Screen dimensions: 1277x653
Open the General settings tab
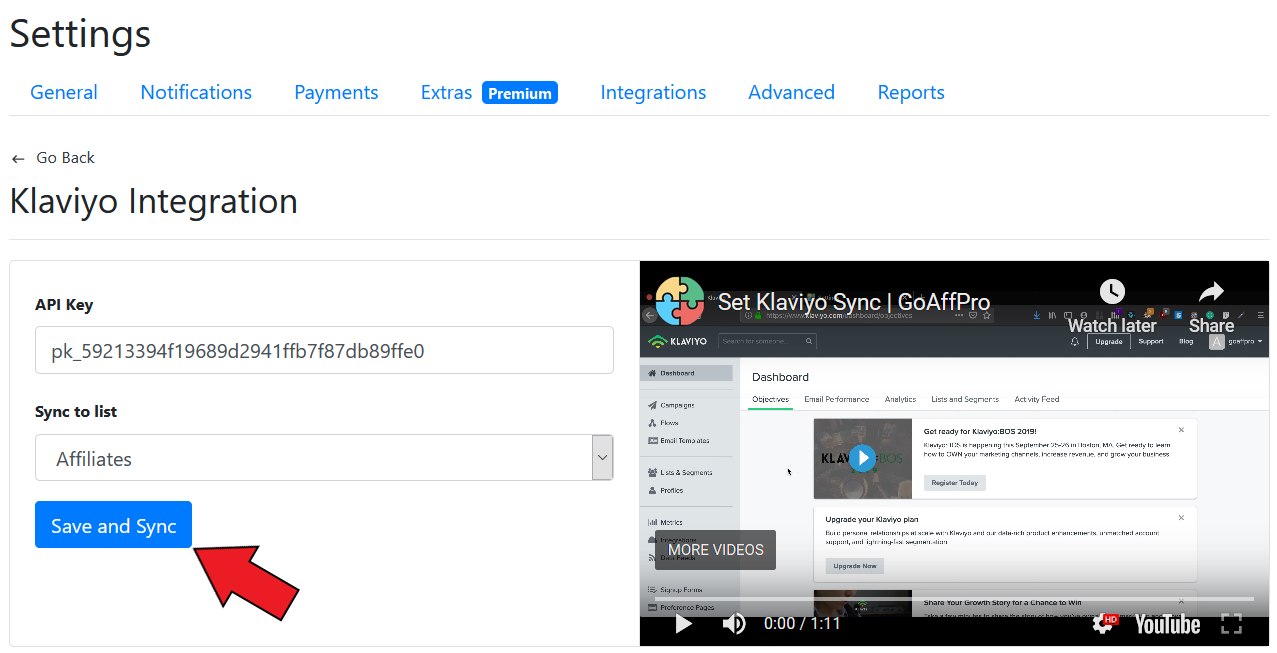click(64, 93)
